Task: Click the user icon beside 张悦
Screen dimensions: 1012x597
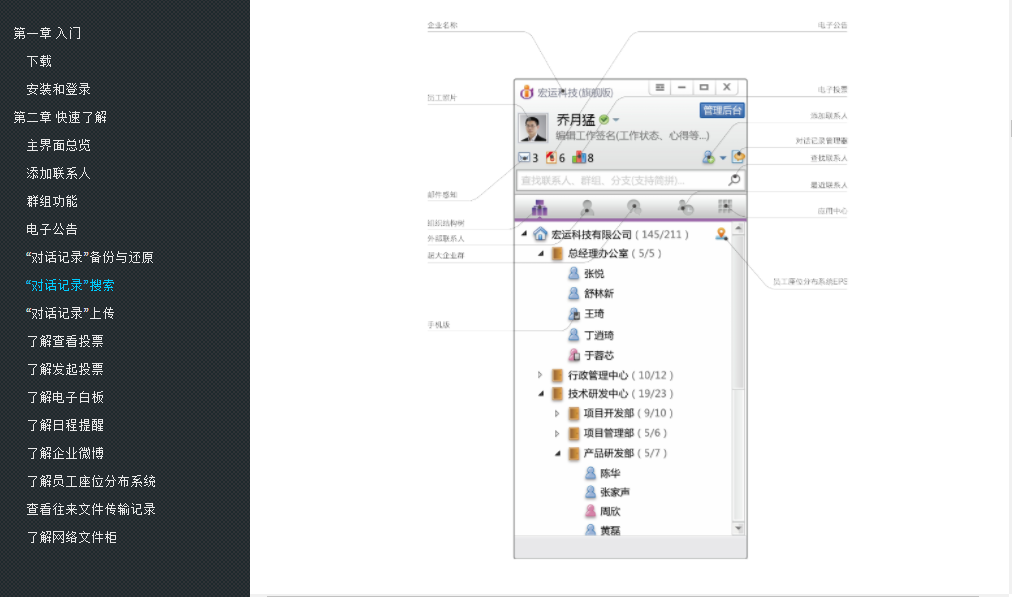Action: click(573, 274)
